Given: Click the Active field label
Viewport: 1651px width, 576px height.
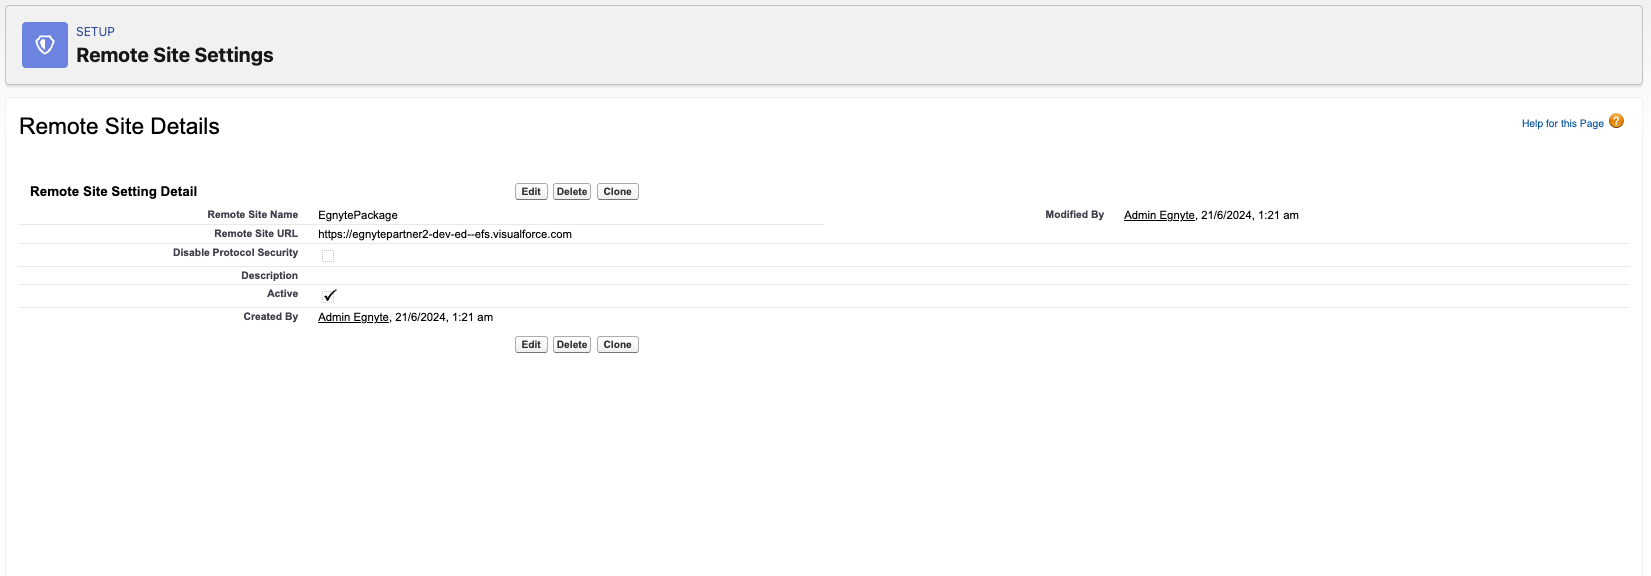Looking at the screenshot, I should pyautogui.click(x=283, y=294).
